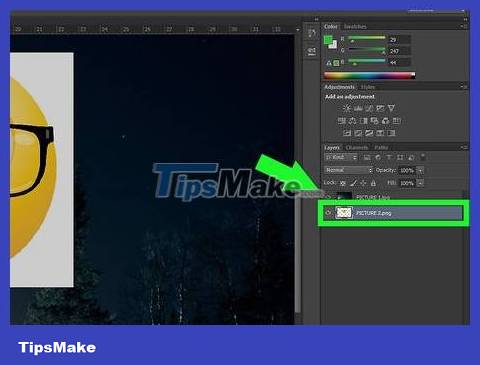Open the Color panel flyout menu

pyautogui.click(x=464, y=26)
